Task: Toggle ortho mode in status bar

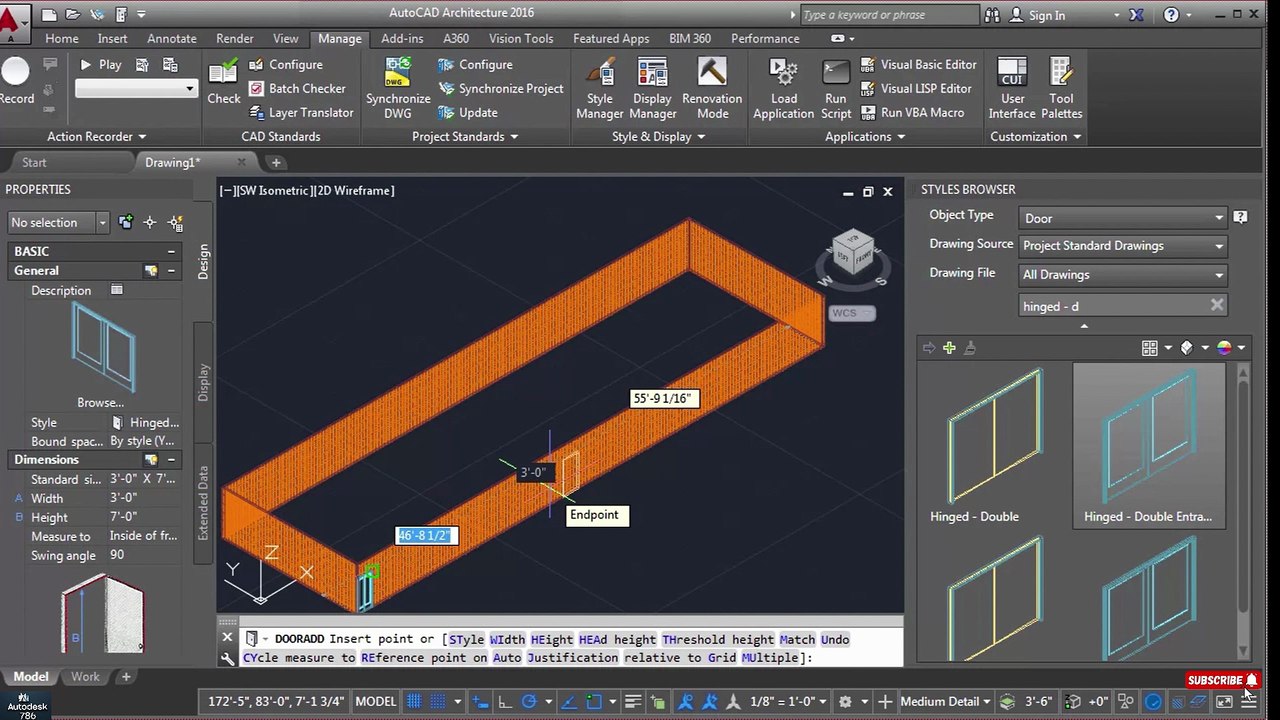Action: tap(505, 701)
